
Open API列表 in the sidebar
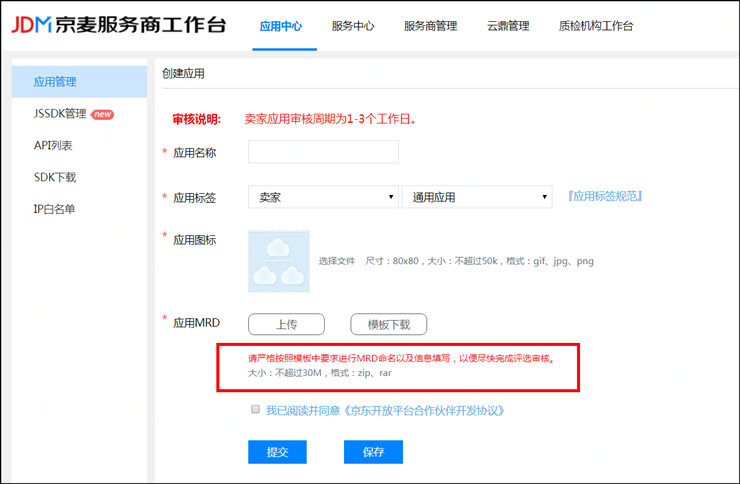[x=53, y=145]
